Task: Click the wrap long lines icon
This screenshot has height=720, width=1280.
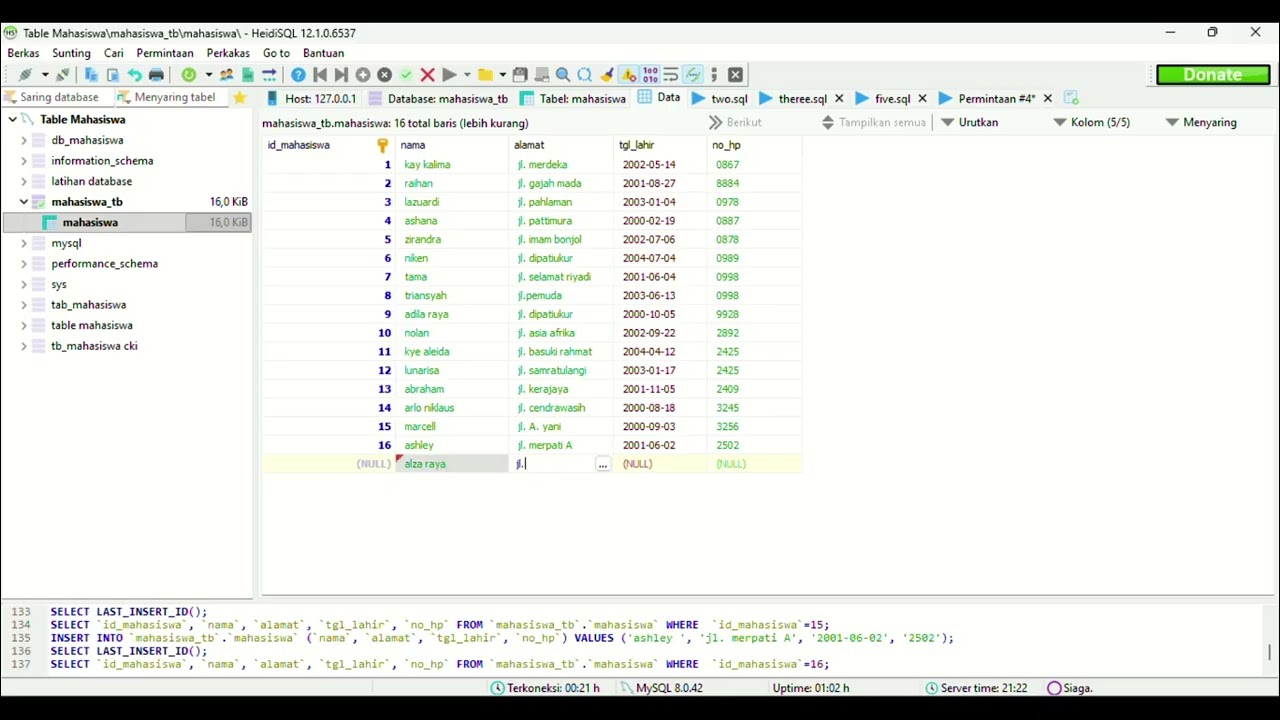Action: (671, 75)
